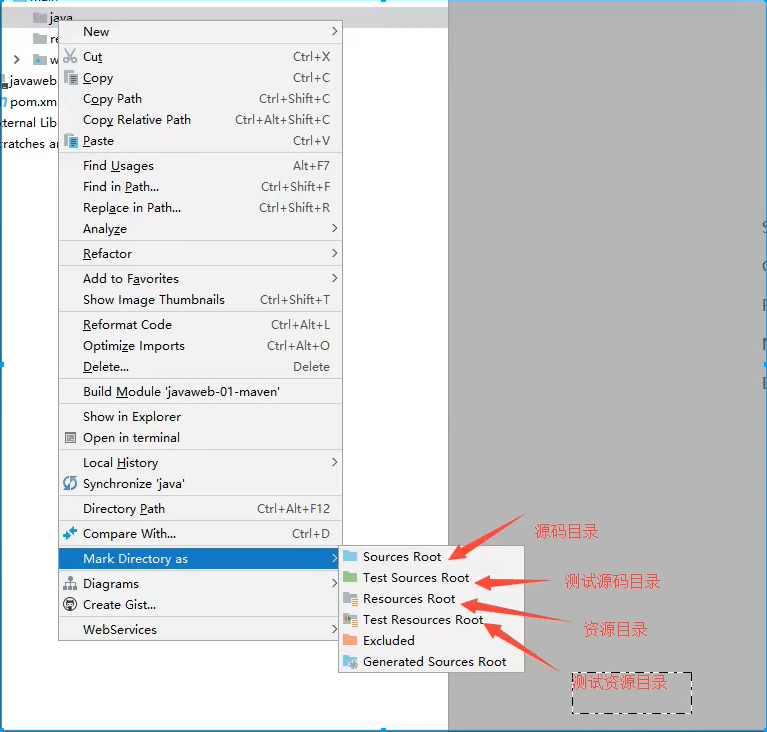Expand the Refactor submenu arrow
Image resolution: width=767 pixels, height=732 pixels.
[x=335, y=253]
